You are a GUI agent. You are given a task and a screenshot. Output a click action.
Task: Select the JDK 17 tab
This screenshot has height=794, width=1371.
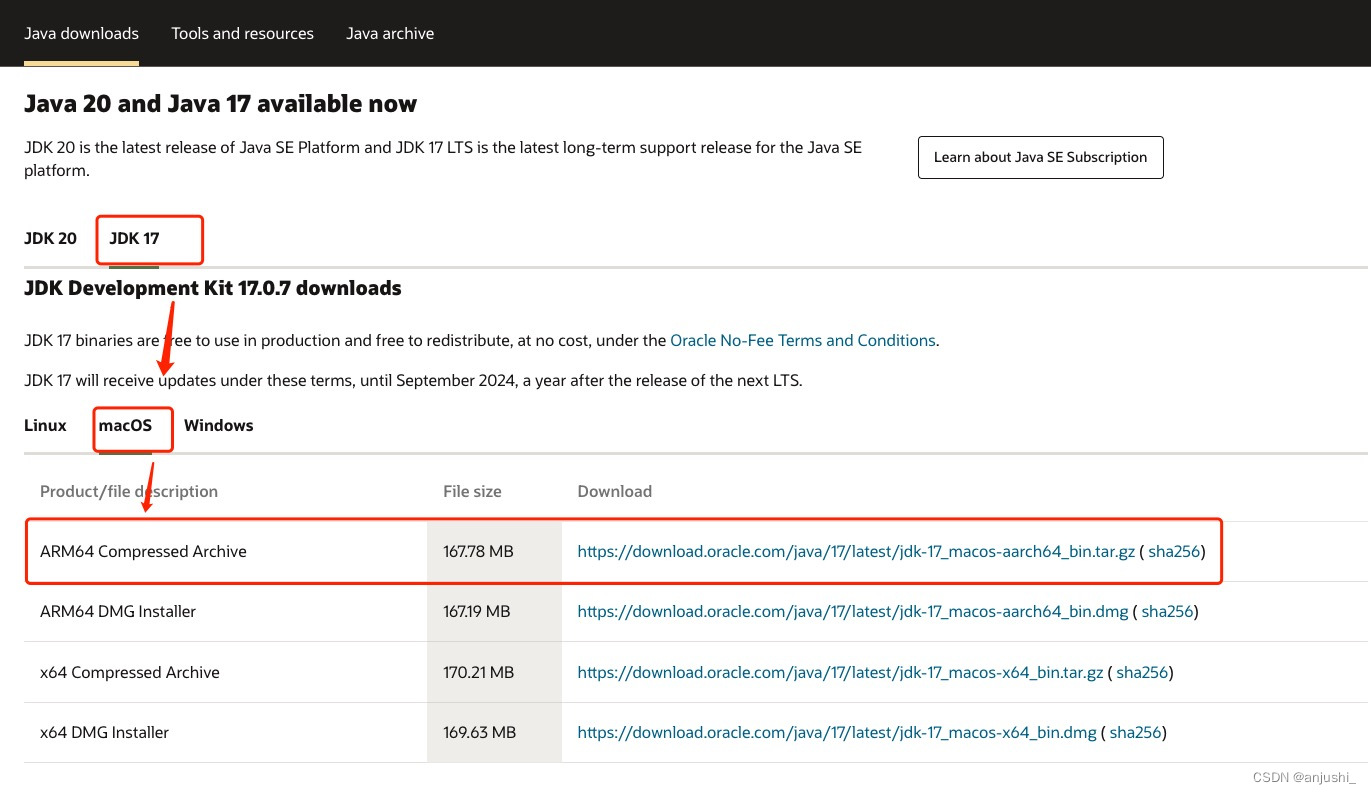click(134, 239)
